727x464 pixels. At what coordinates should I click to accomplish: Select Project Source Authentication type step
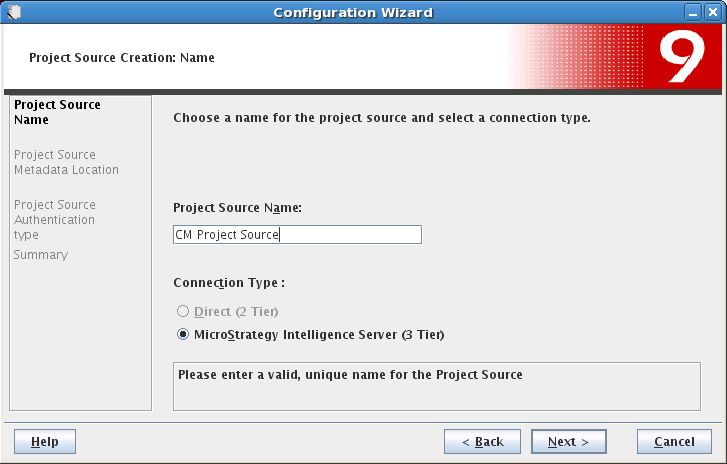55,220
